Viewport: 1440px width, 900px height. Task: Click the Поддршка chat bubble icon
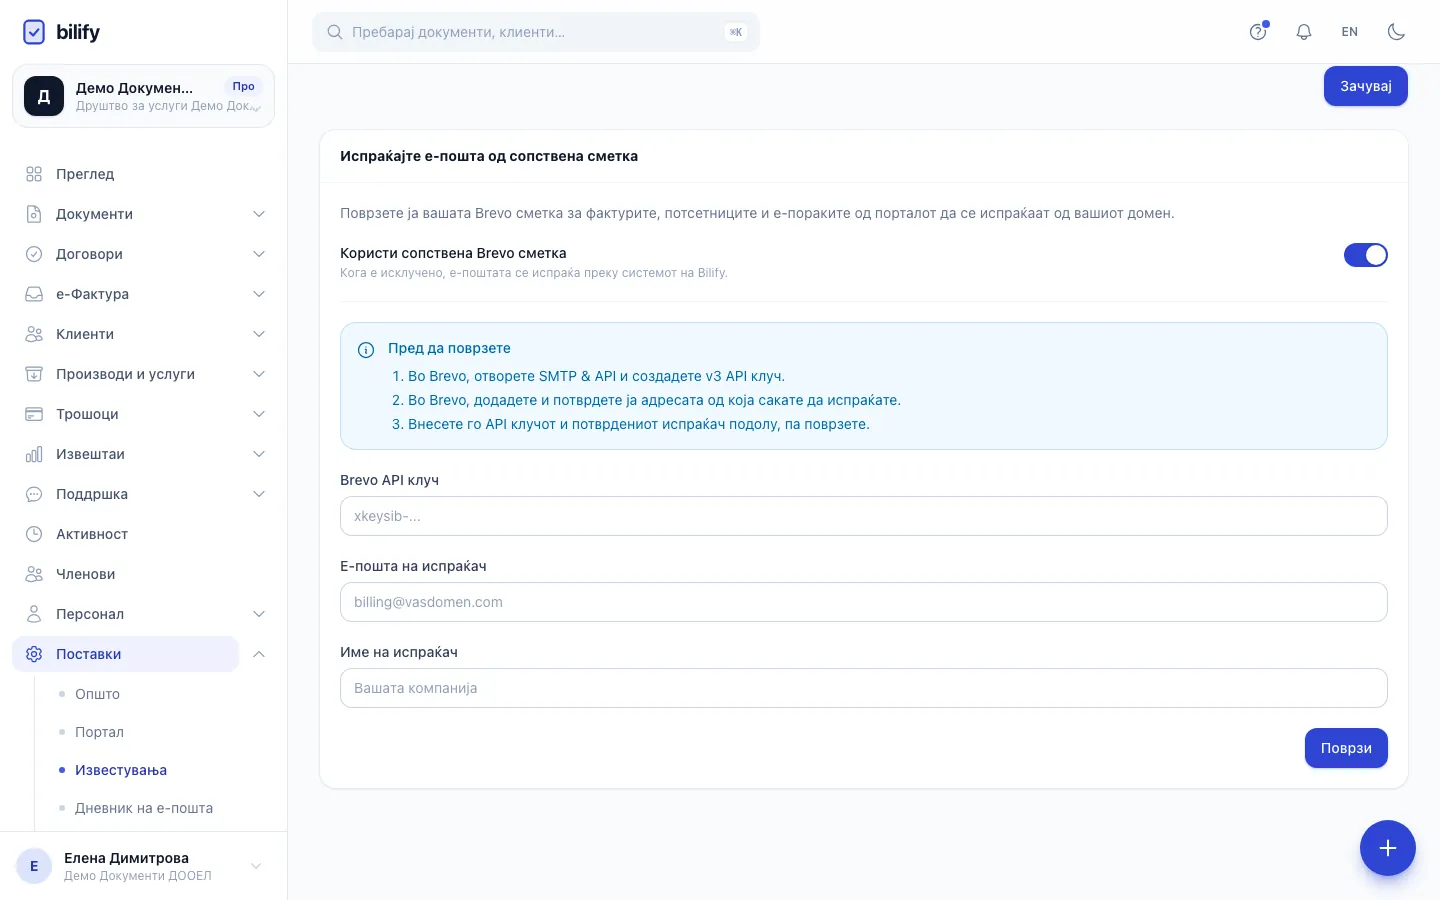(34, 494)
